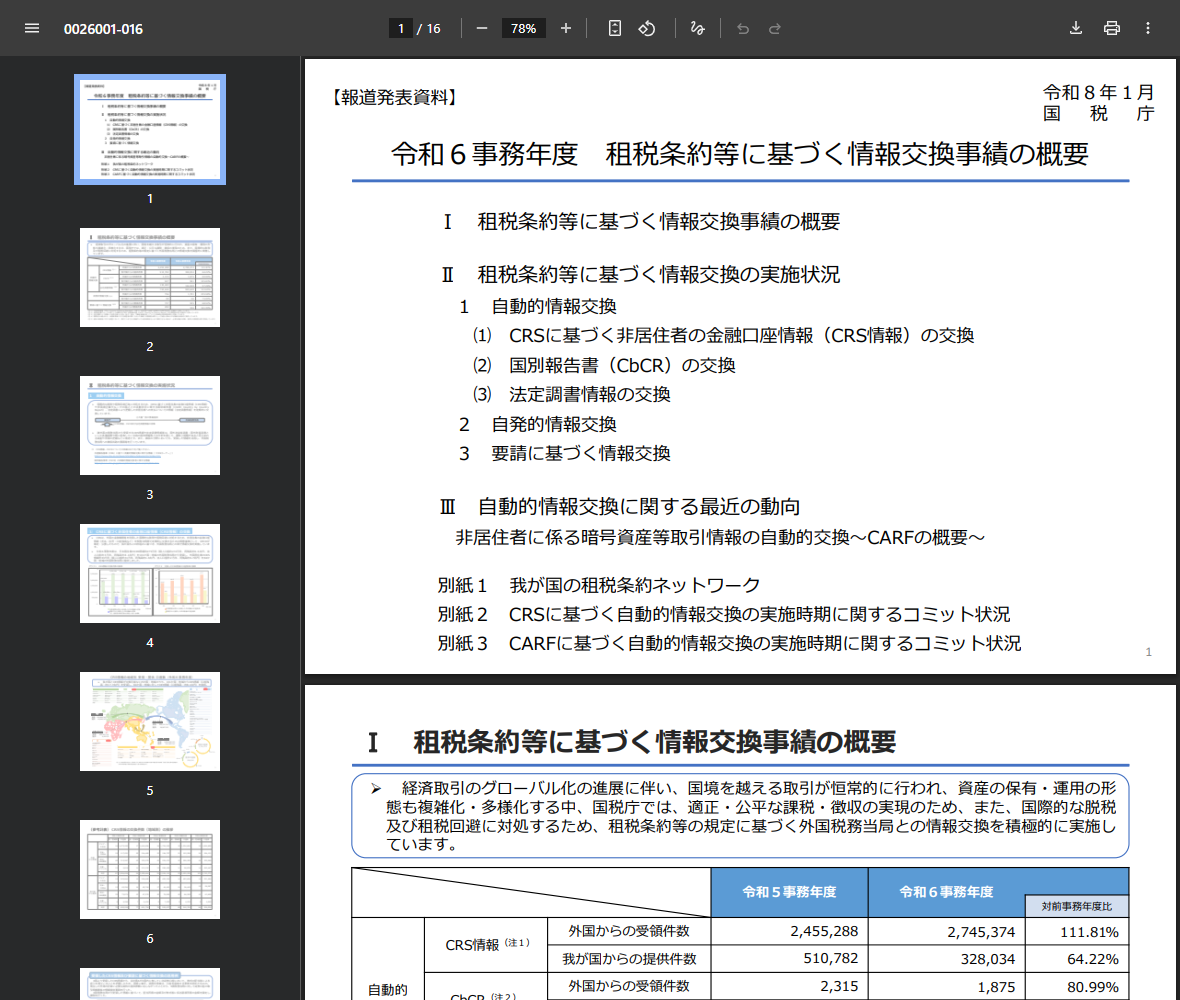Click the CARFの概要 subtitle line
The image size is (1180, 1000).
tap(720, 537)
